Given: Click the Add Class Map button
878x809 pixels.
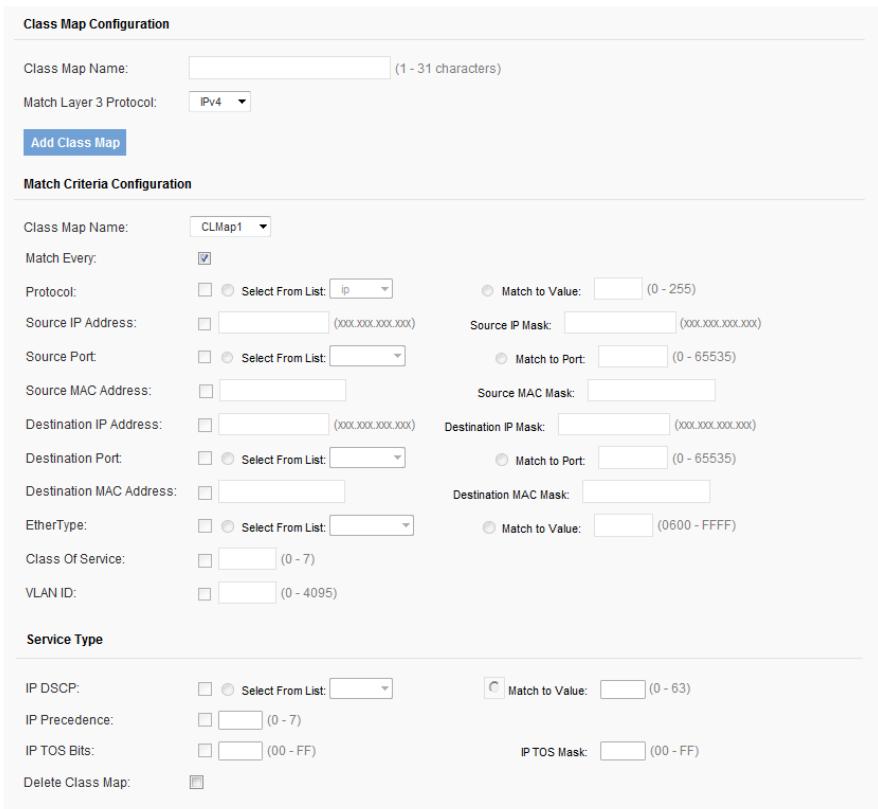Looking at the screenshot, I should pos(76,142).
